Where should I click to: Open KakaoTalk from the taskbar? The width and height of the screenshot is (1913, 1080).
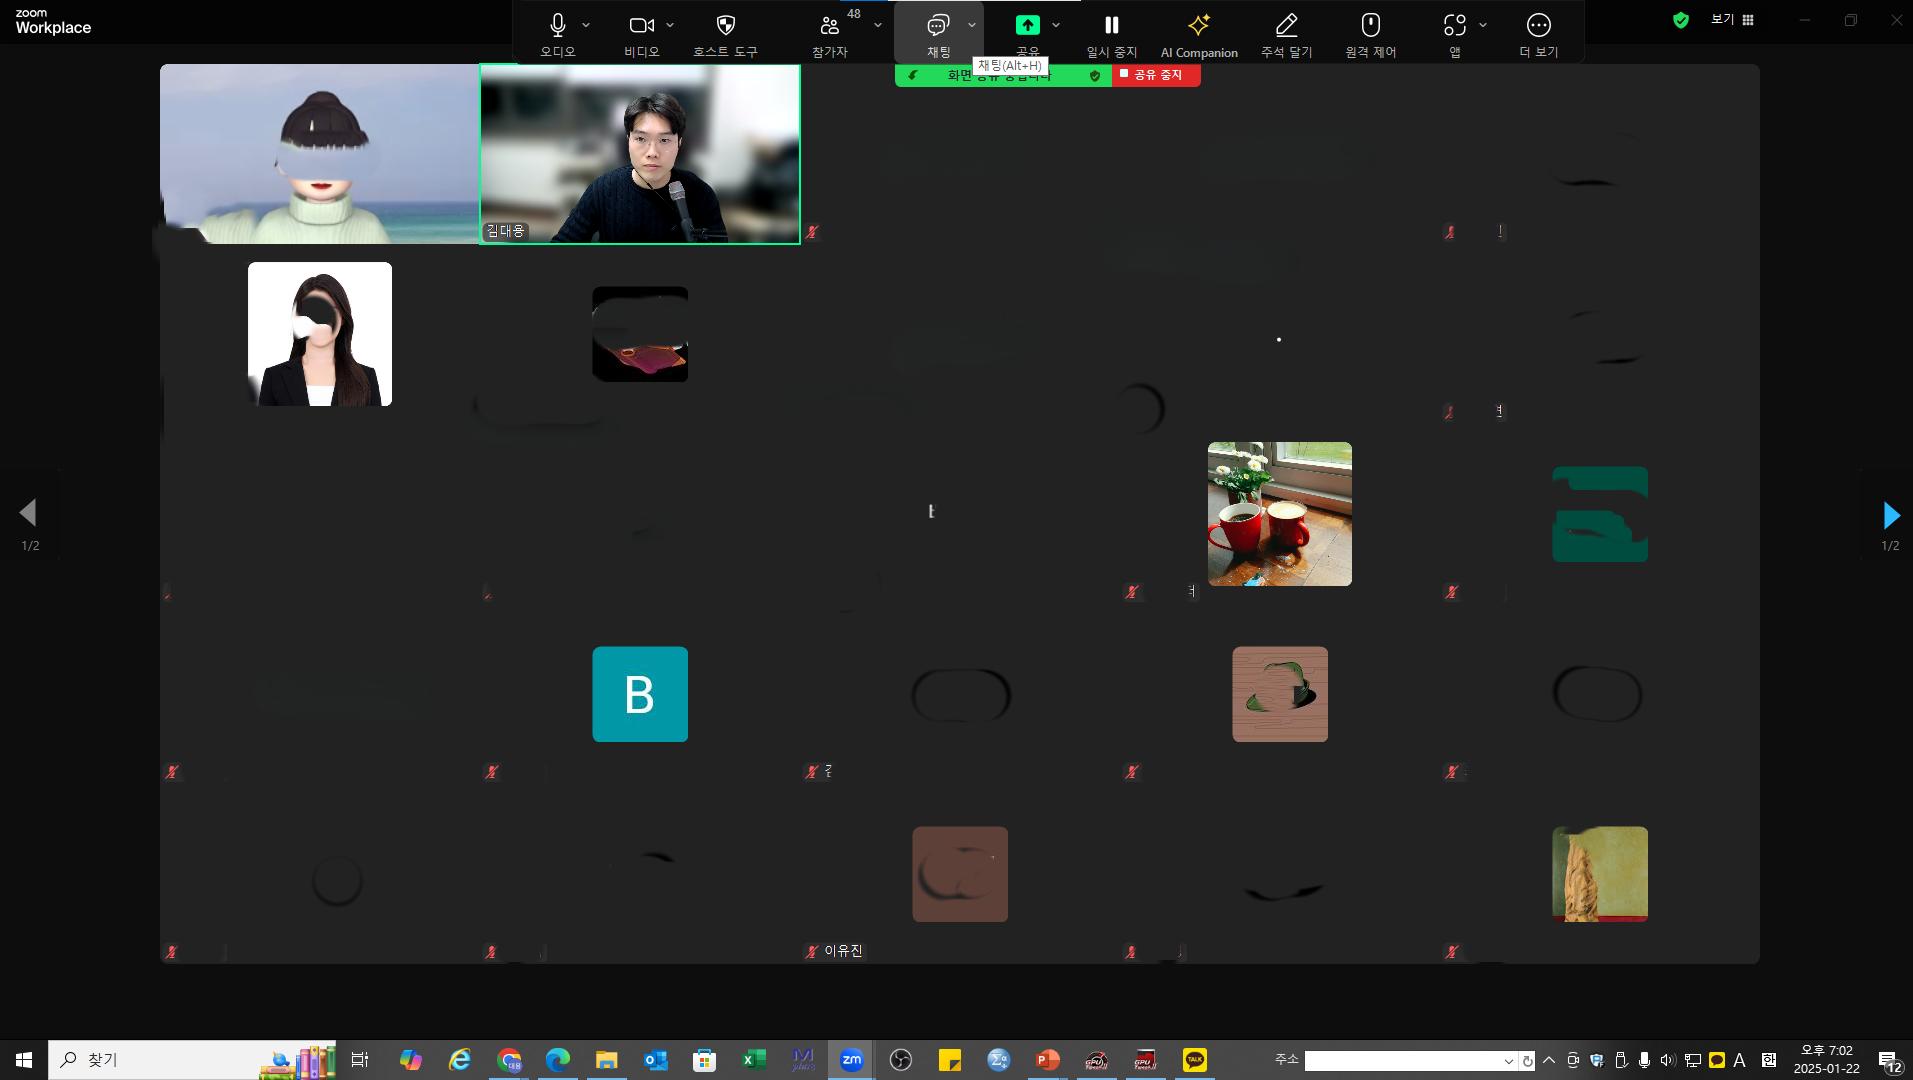coord(1194,1060)
